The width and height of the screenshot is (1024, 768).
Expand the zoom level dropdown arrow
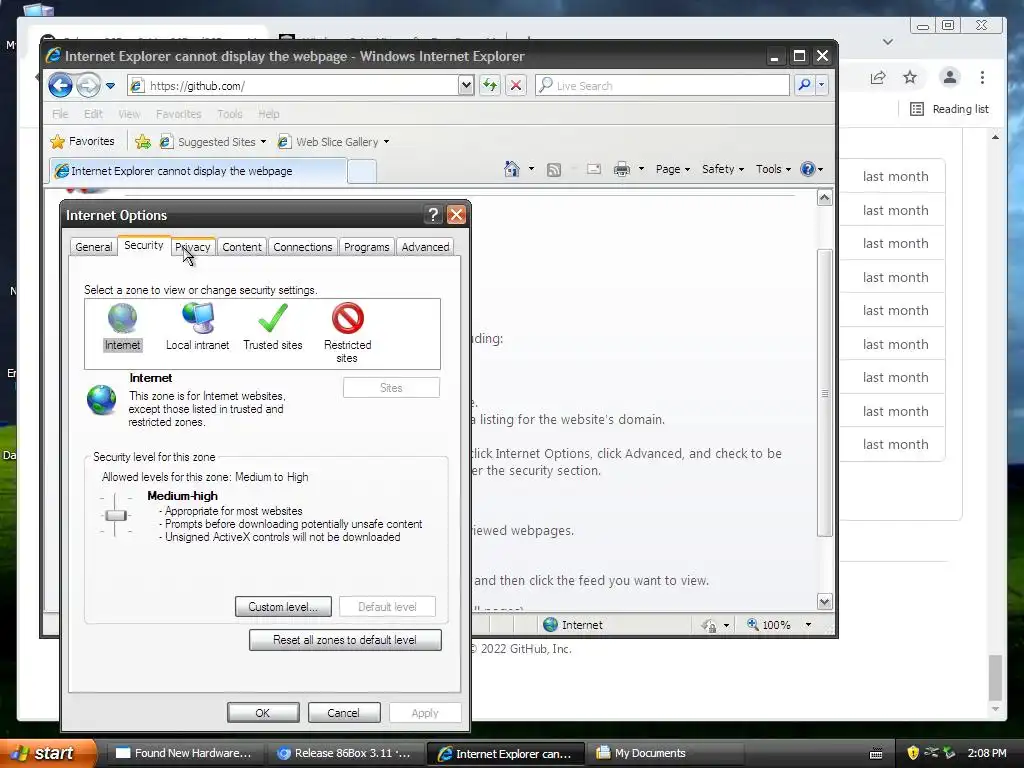click(808, 625)
